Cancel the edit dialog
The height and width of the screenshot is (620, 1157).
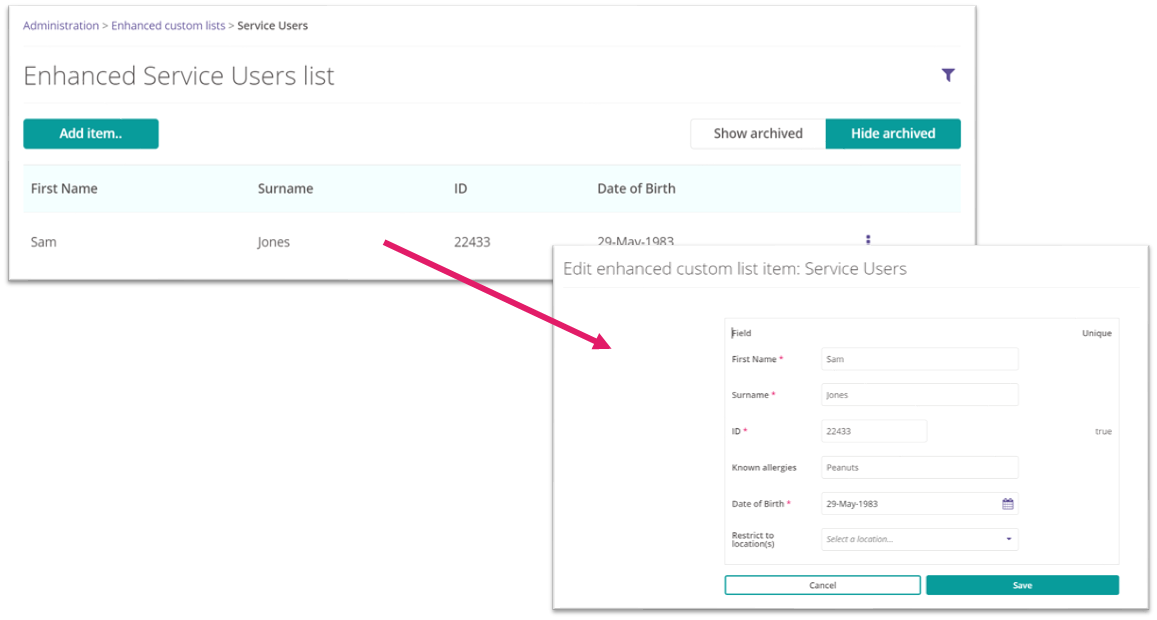(822, 585)
